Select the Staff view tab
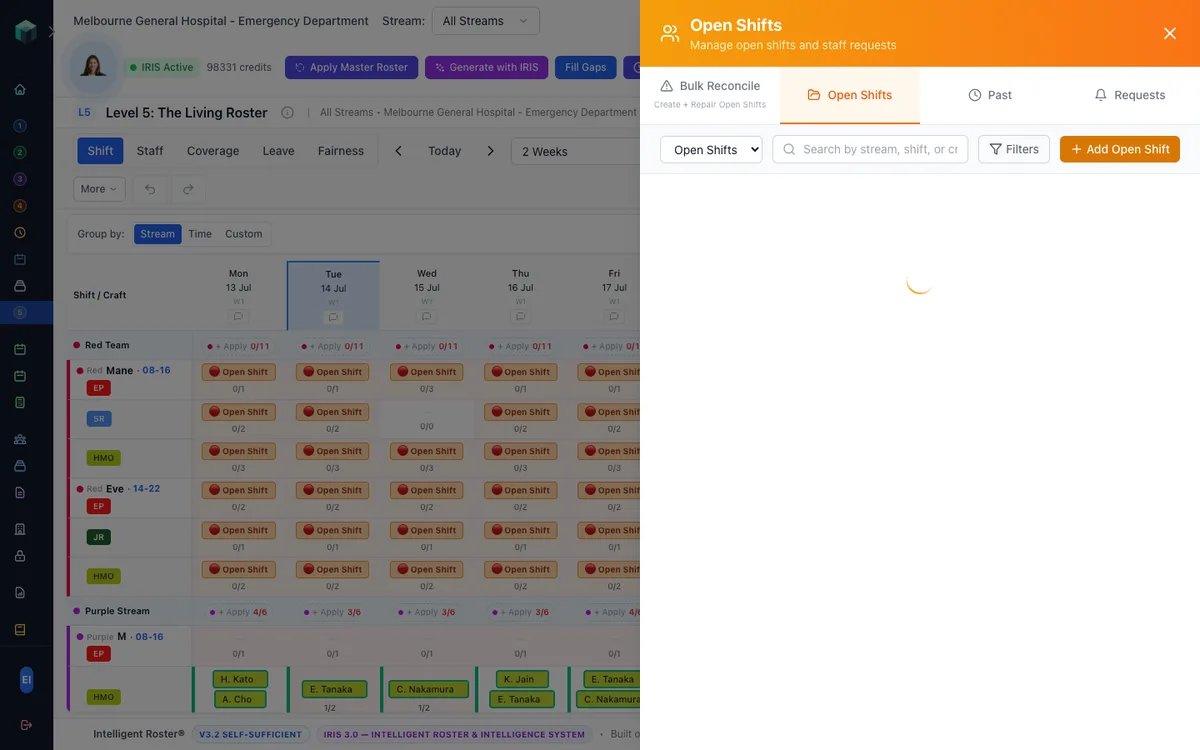The image size is (1200, 750). [150, 151]
